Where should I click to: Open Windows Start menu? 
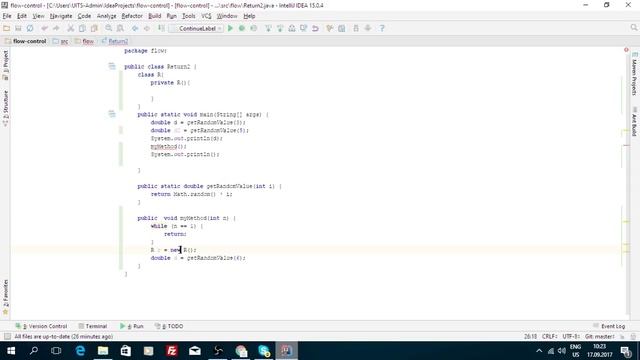tap(11, 351)
